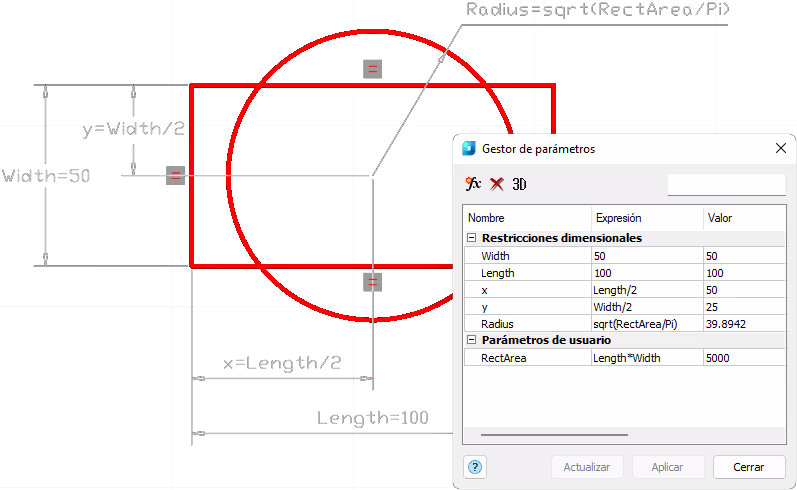Click the Length*Width expression cell
Image resolution: width=797 pixels, height=490 pixels.
click(648, 358)
